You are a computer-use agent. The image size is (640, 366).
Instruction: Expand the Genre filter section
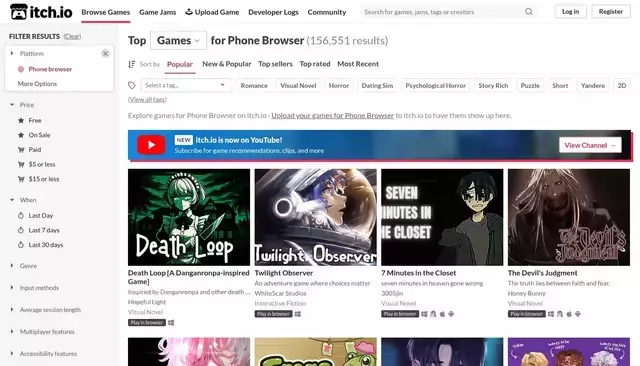pyautogui.click(x=28, y=266)
